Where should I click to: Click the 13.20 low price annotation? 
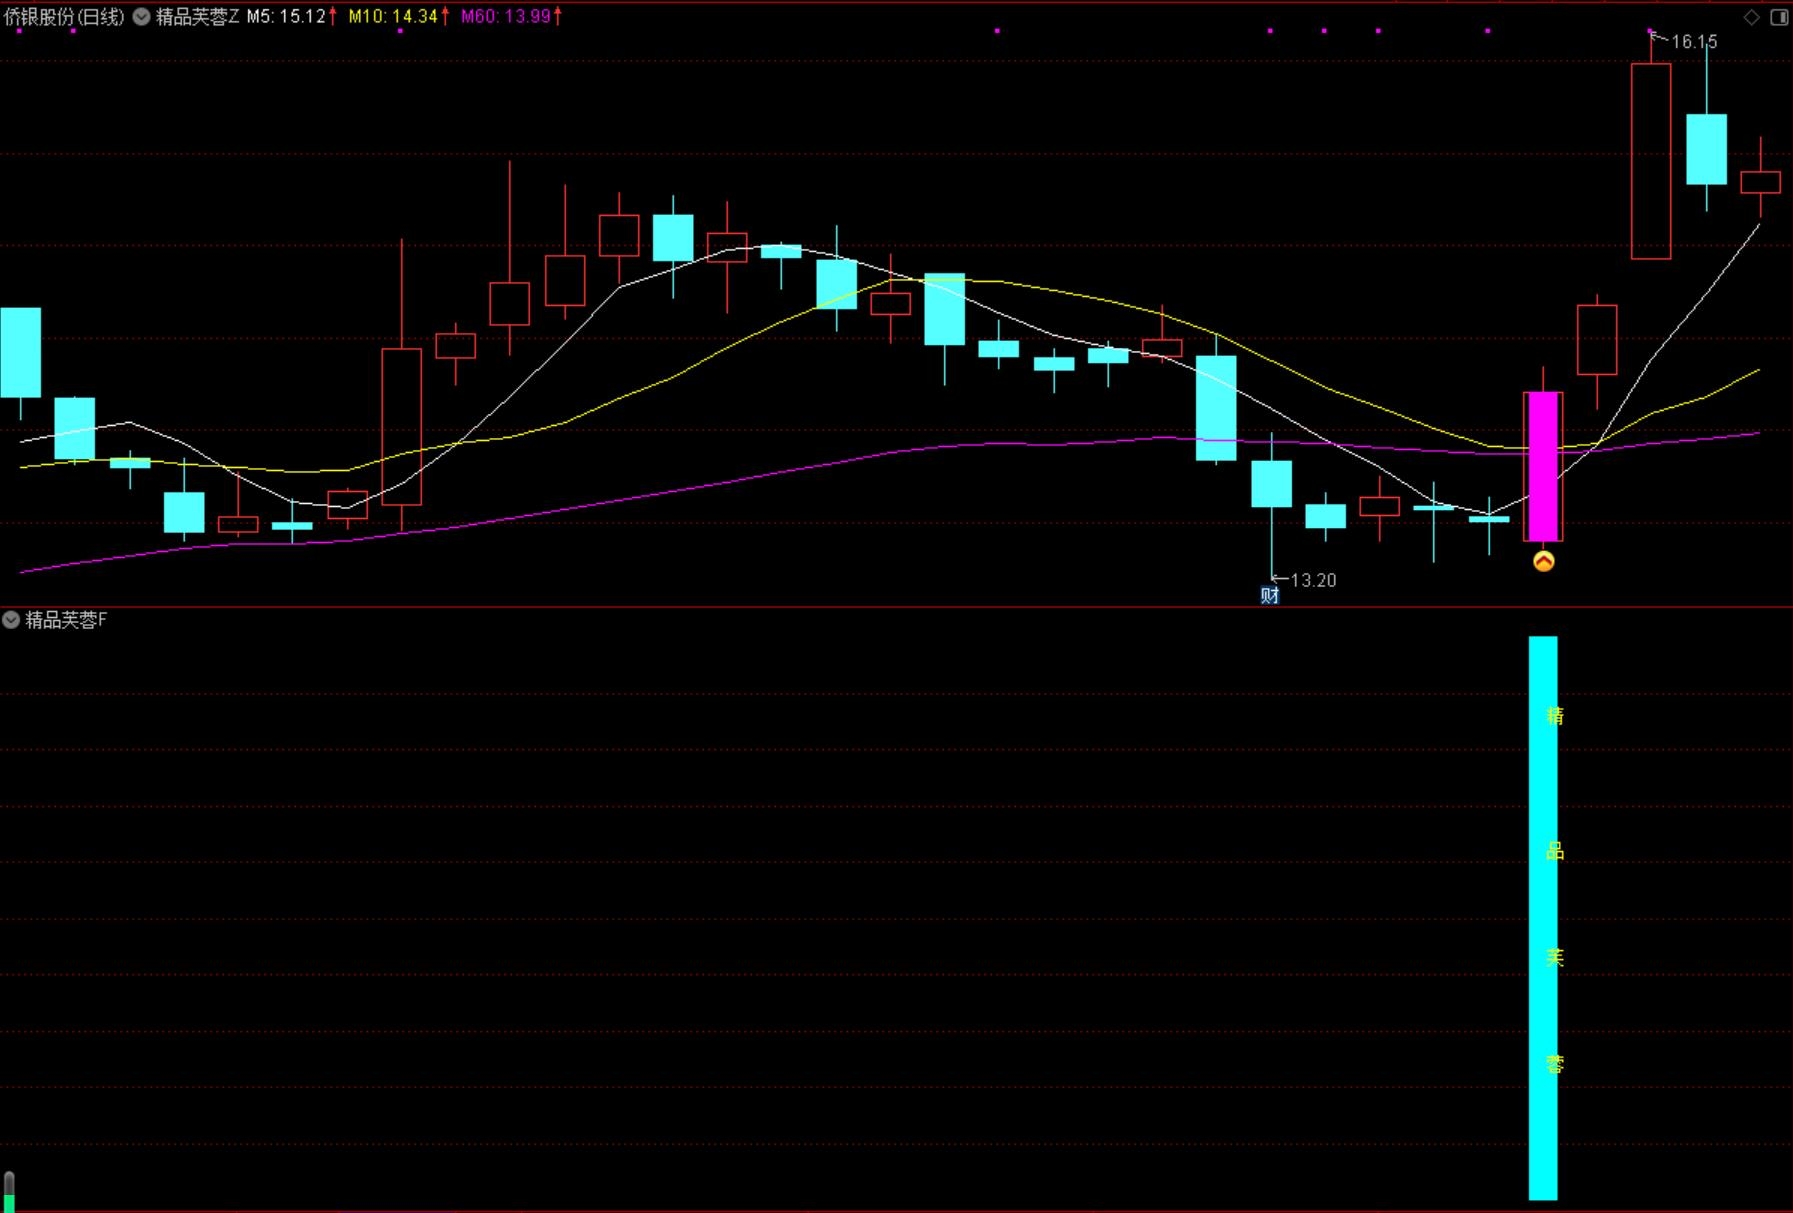click(1312, 580)
